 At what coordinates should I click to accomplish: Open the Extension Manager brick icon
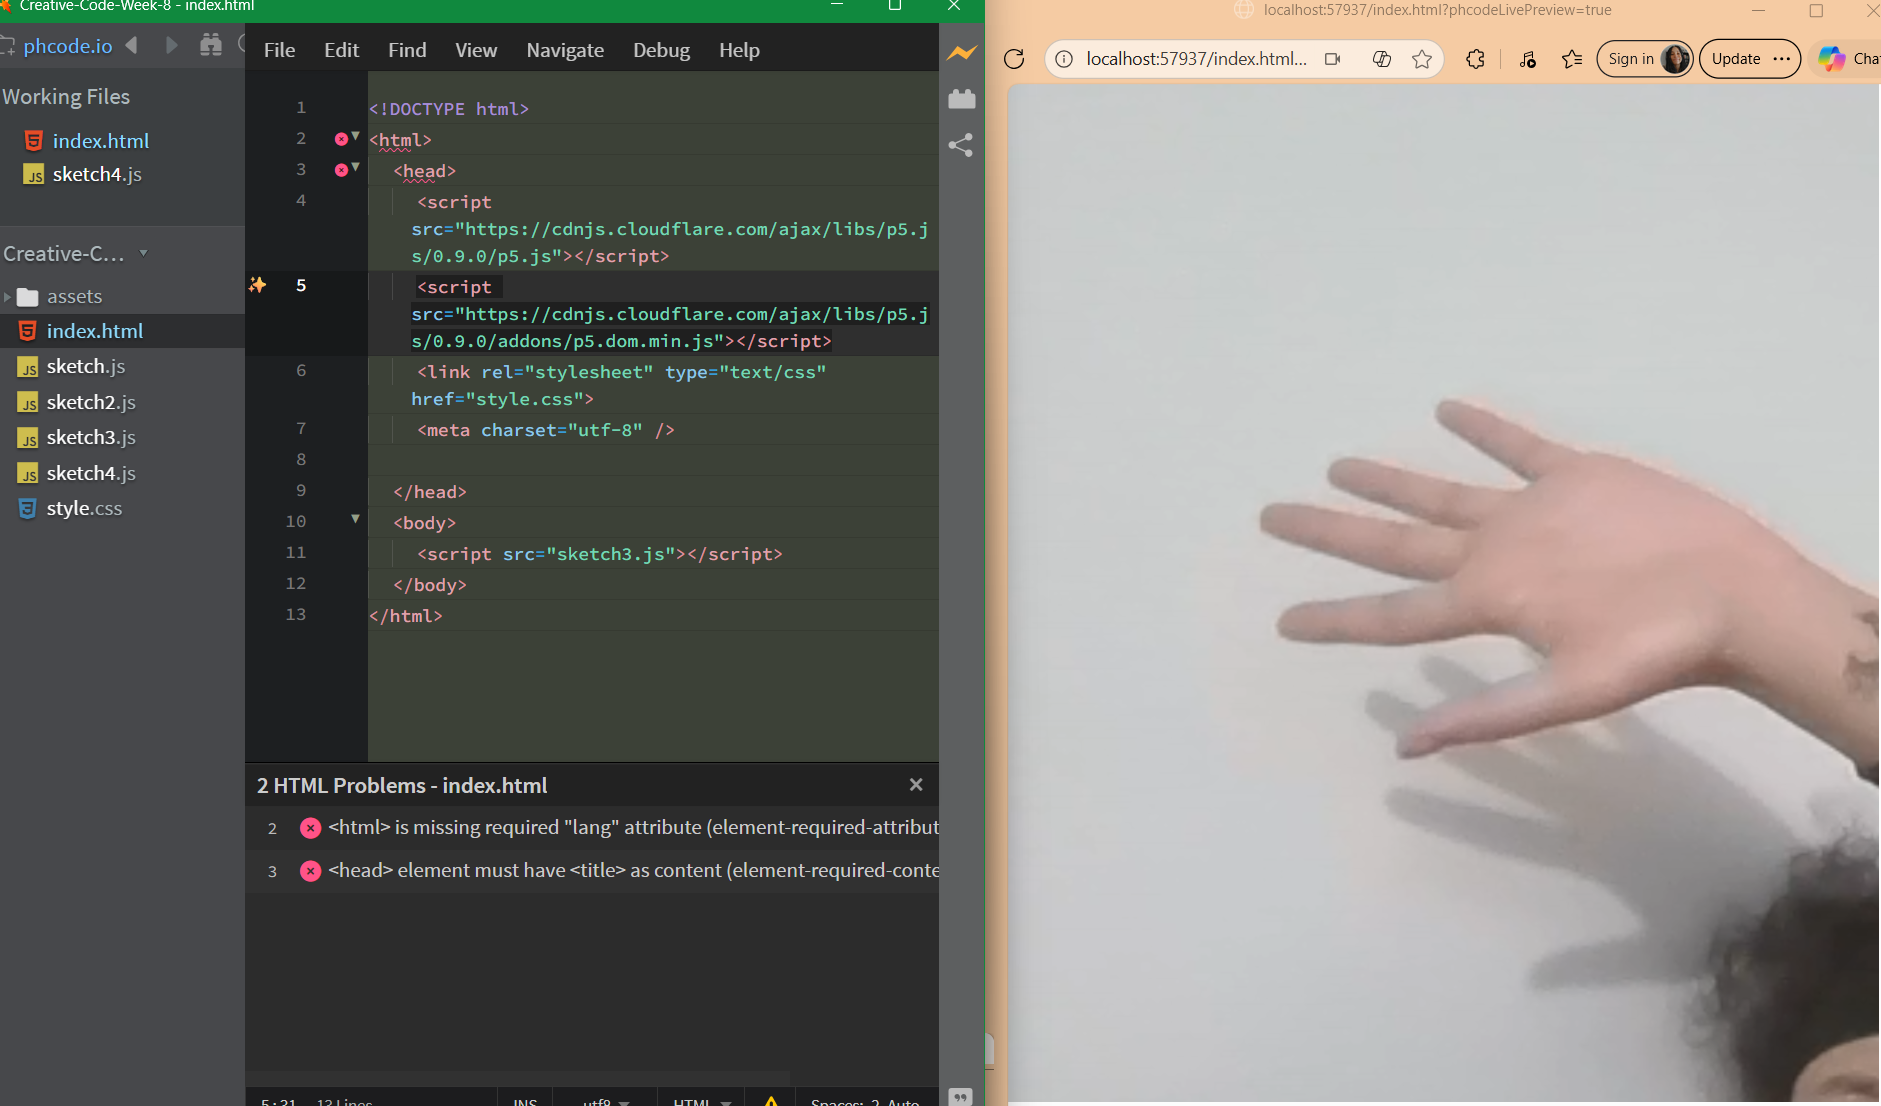[961, 99]
